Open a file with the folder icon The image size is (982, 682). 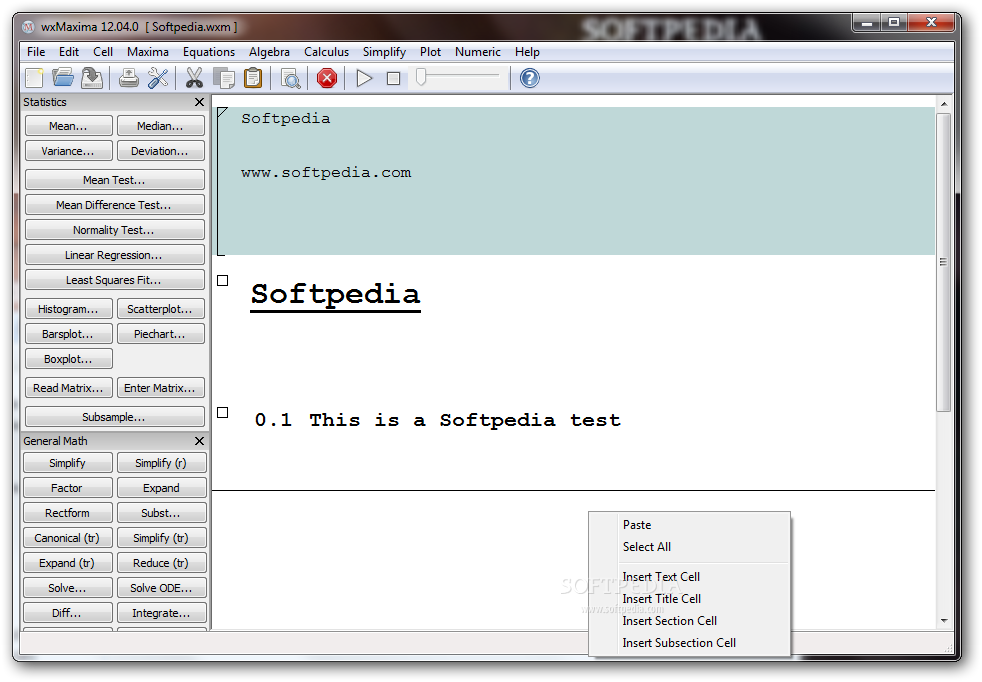[x=63, y=78]
